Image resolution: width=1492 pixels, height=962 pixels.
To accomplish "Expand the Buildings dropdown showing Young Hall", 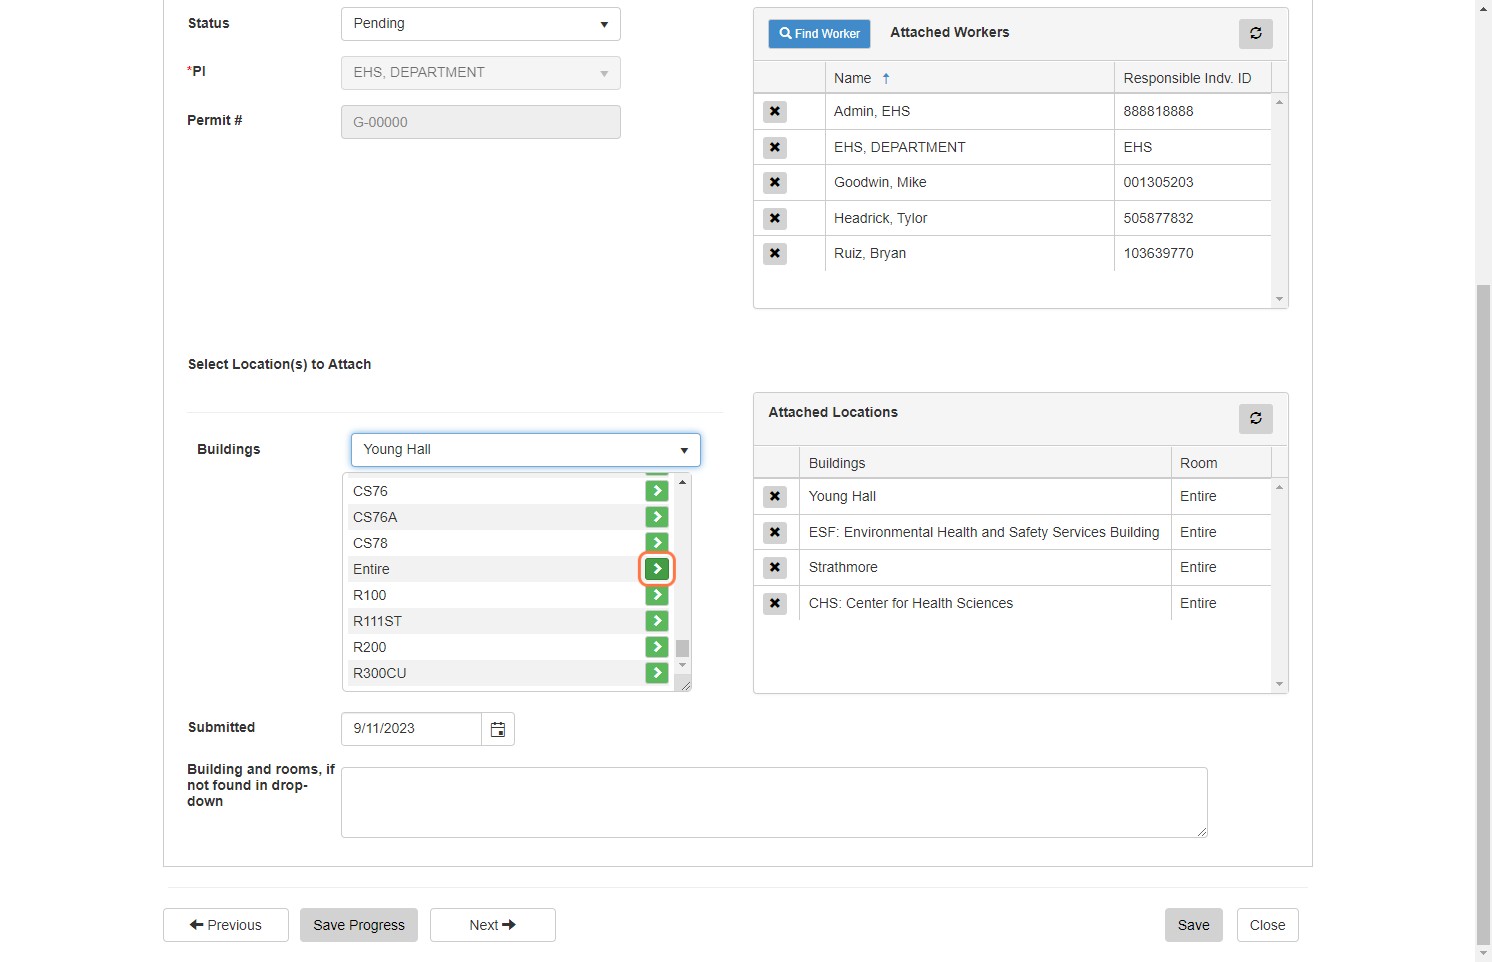I will [526, 450].
